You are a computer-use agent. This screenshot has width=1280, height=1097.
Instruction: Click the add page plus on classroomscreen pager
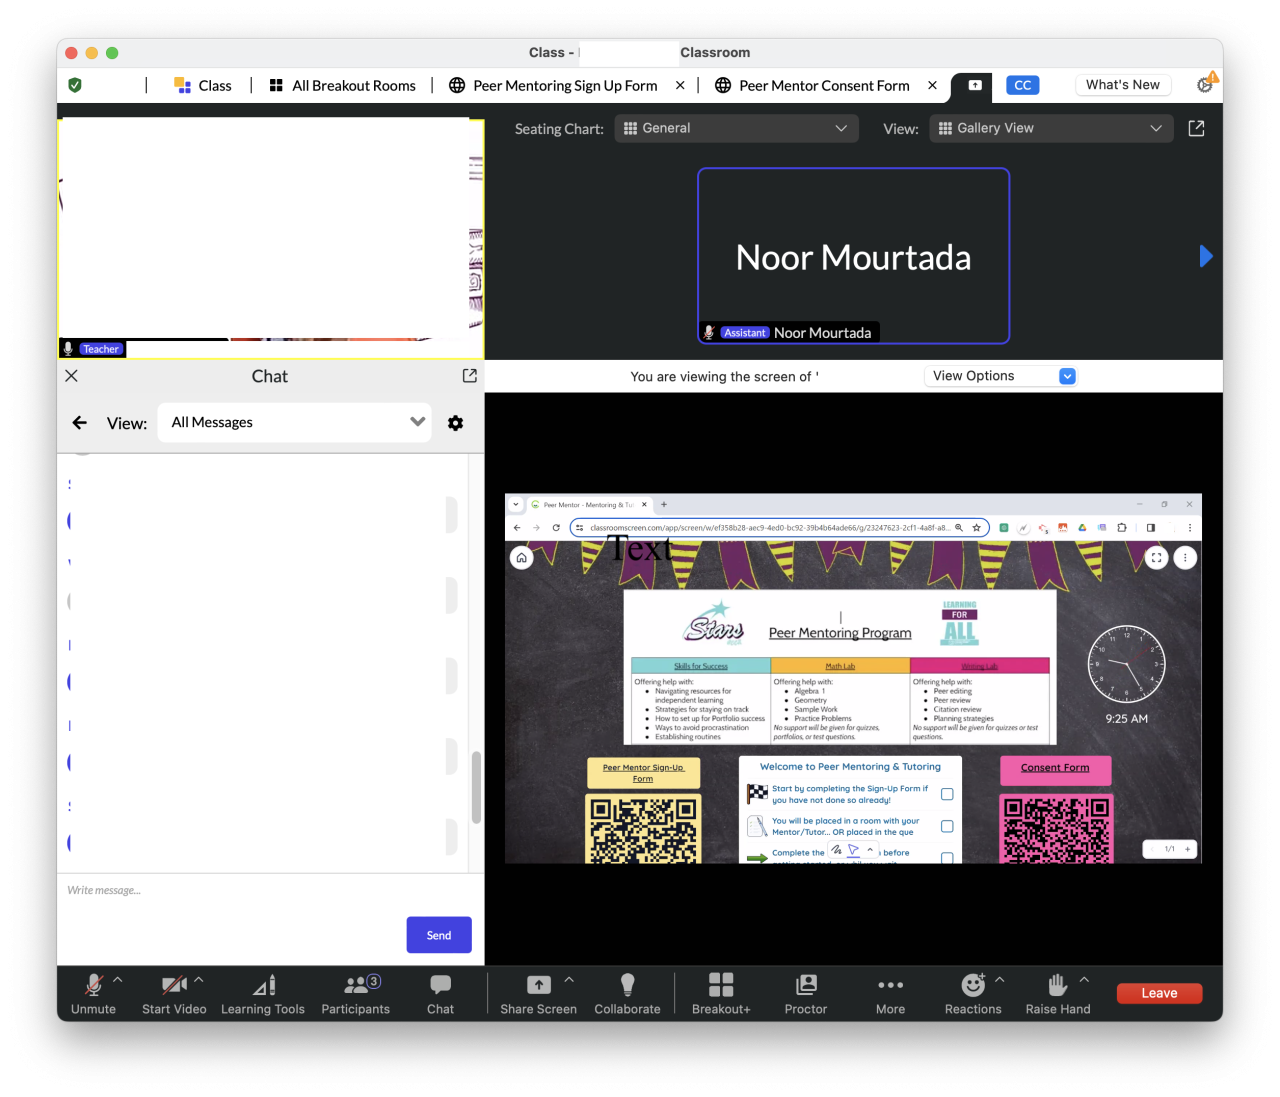click(1188, 849)
